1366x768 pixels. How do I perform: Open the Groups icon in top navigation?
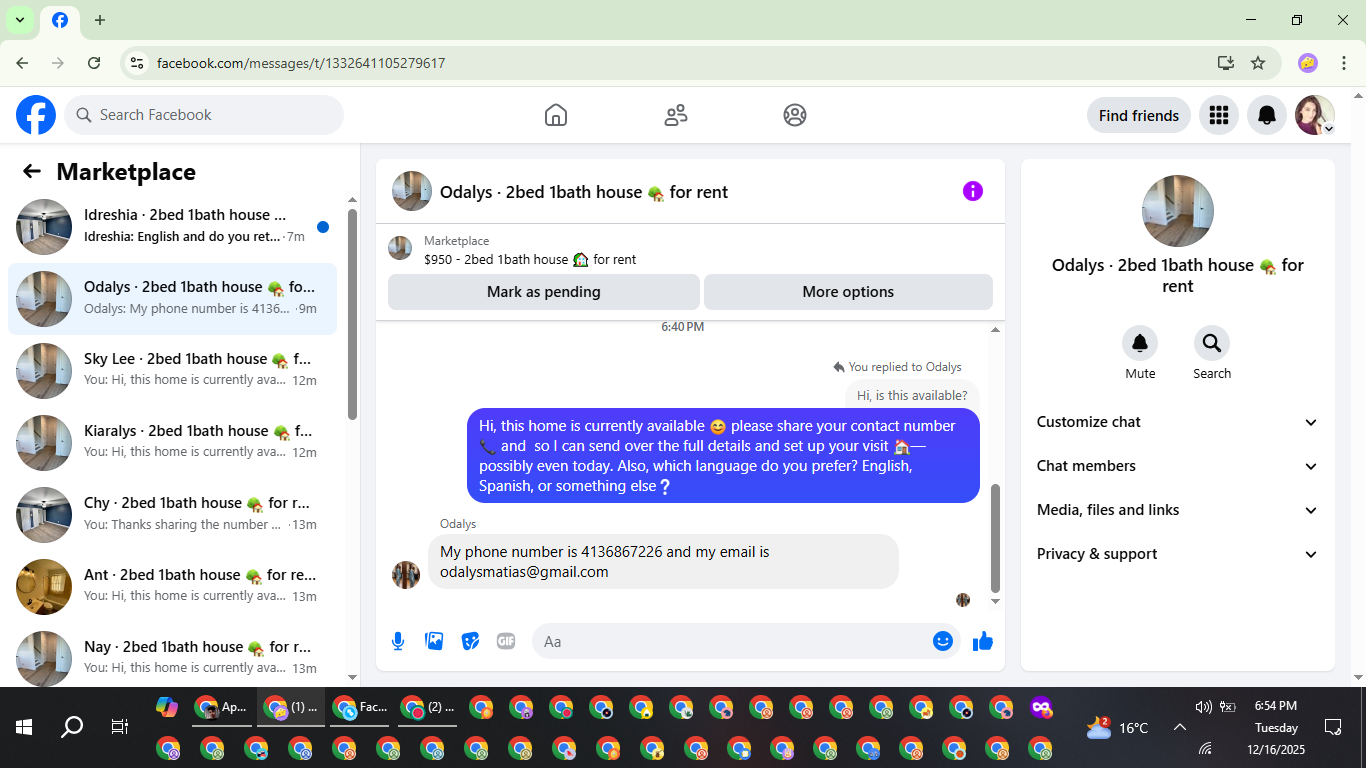(x=795, y=115)
